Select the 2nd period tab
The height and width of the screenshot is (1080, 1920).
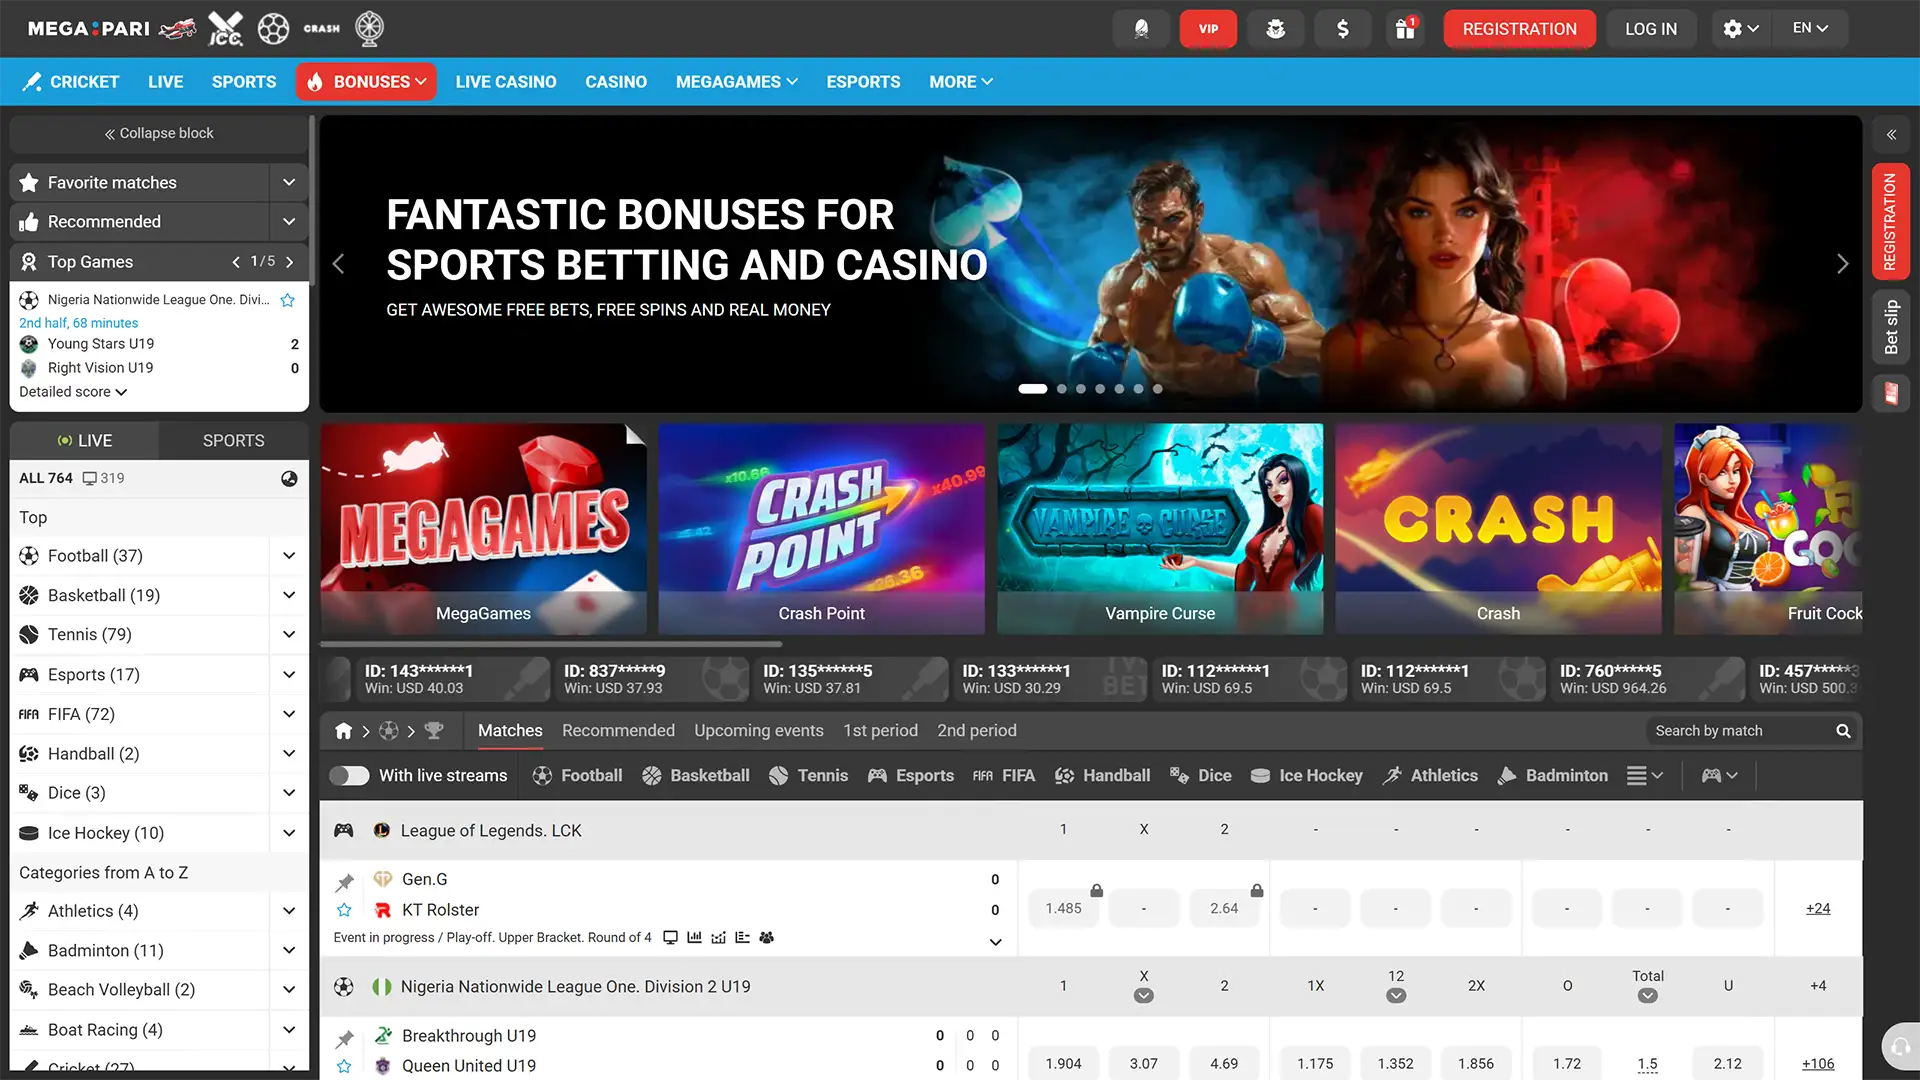tap(976, 731)
